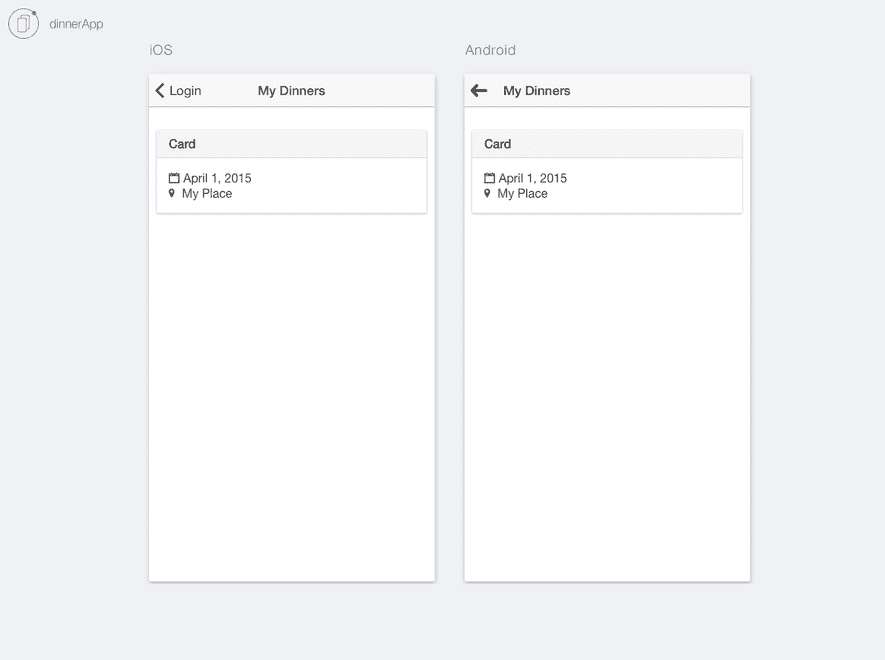
Task: Click the calendar icon in the Android card
Action: pos(489,177)
